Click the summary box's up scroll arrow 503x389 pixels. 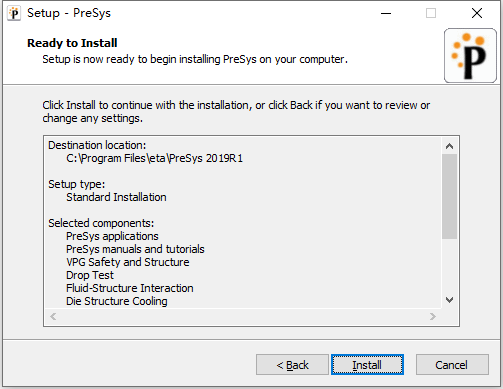pyautogui.click(x=449, y=146)
